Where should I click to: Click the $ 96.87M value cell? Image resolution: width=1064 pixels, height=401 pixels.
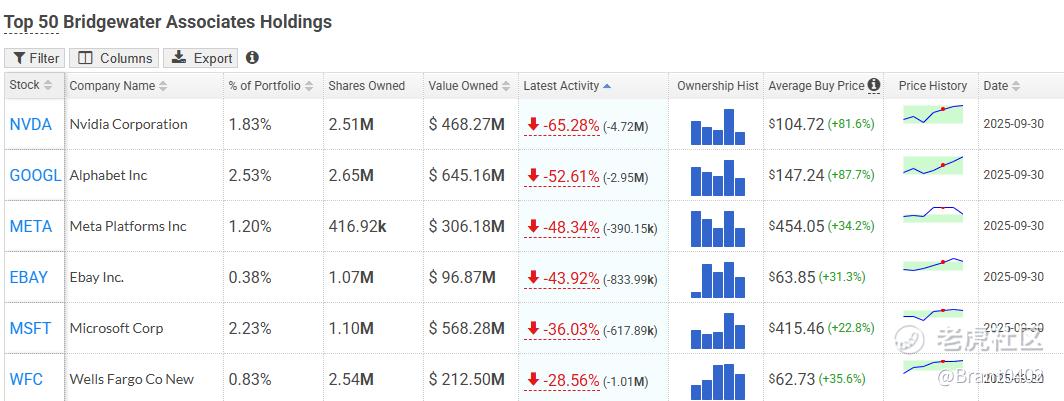pos(462,277)
